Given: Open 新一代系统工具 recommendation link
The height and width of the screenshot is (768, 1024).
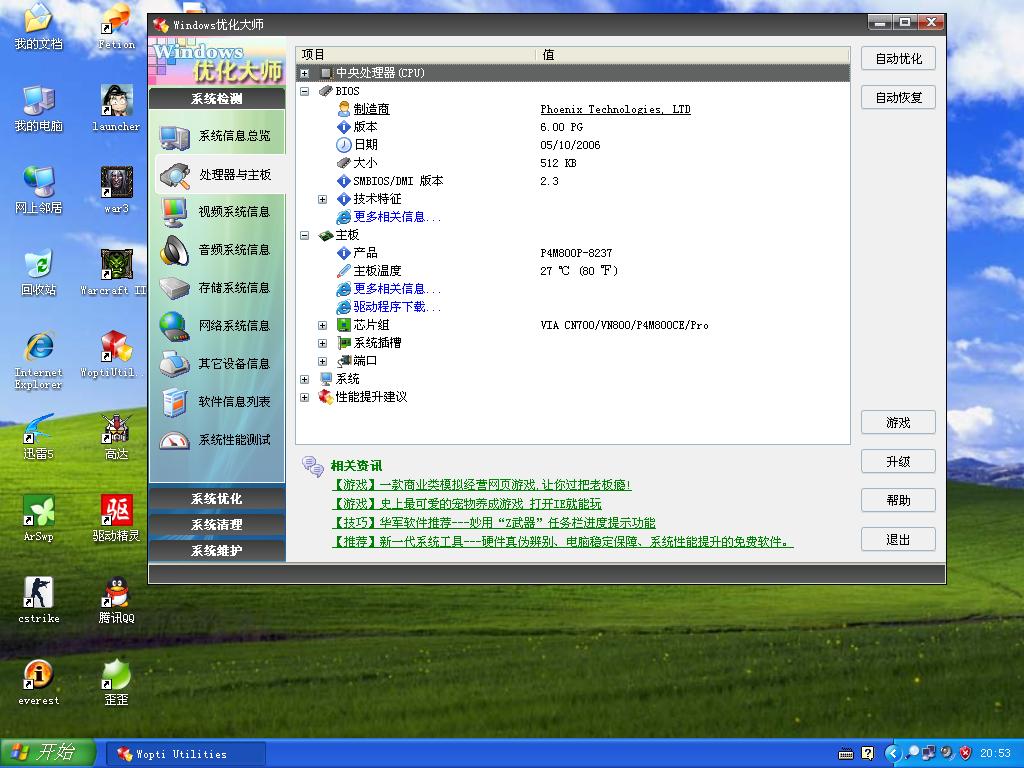Looking at the screenshot, I should coord(562,541).
